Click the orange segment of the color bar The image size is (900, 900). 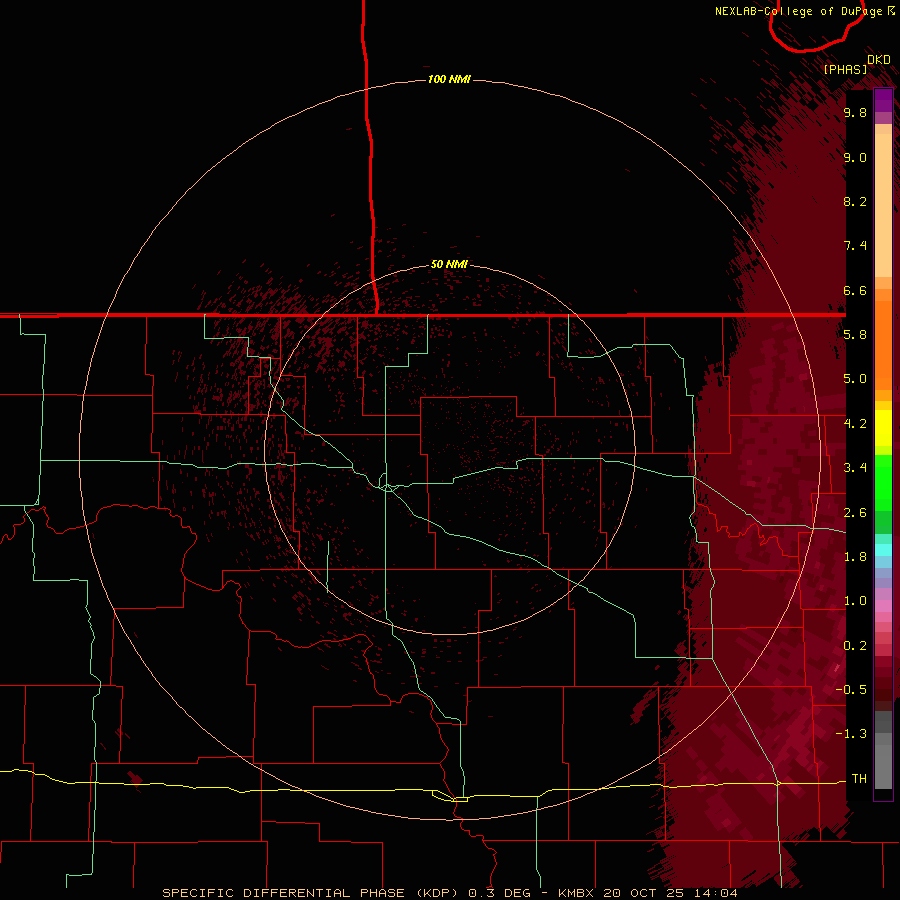883,346
